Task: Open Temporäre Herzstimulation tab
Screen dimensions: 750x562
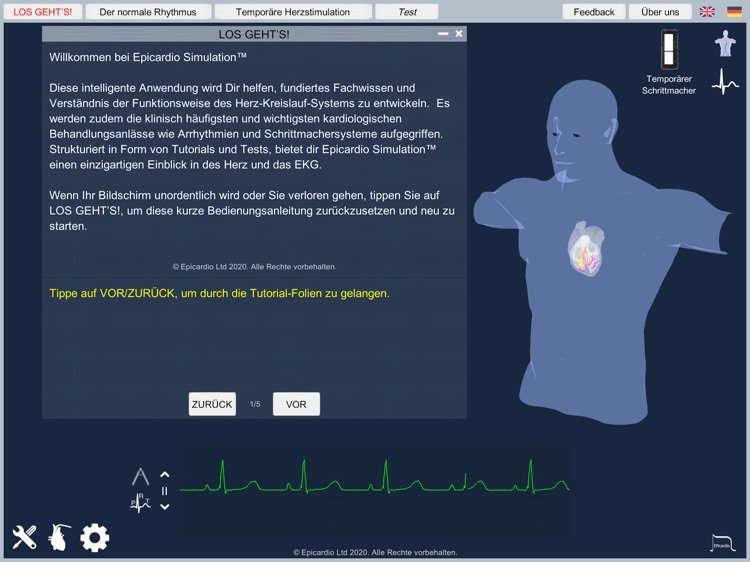Action: pyautogui.click(x=293, y=12)
